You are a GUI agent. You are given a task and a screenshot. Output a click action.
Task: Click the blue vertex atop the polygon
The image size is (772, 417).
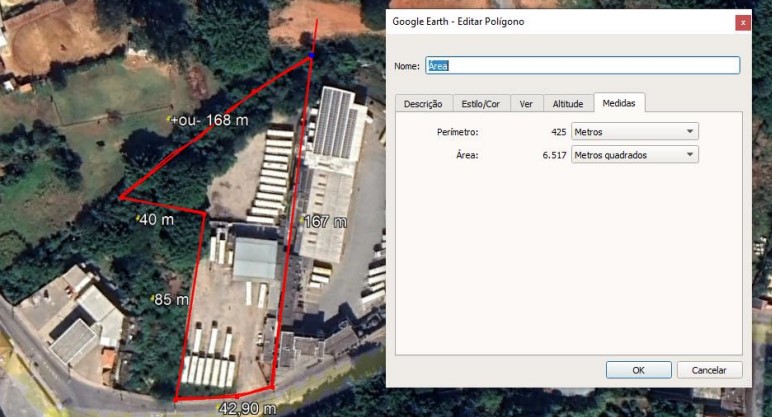[x=311, y=55]
